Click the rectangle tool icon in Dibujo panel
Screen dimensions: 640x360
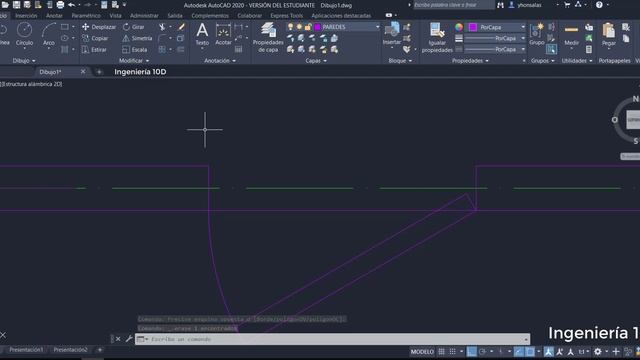(64, 27)
